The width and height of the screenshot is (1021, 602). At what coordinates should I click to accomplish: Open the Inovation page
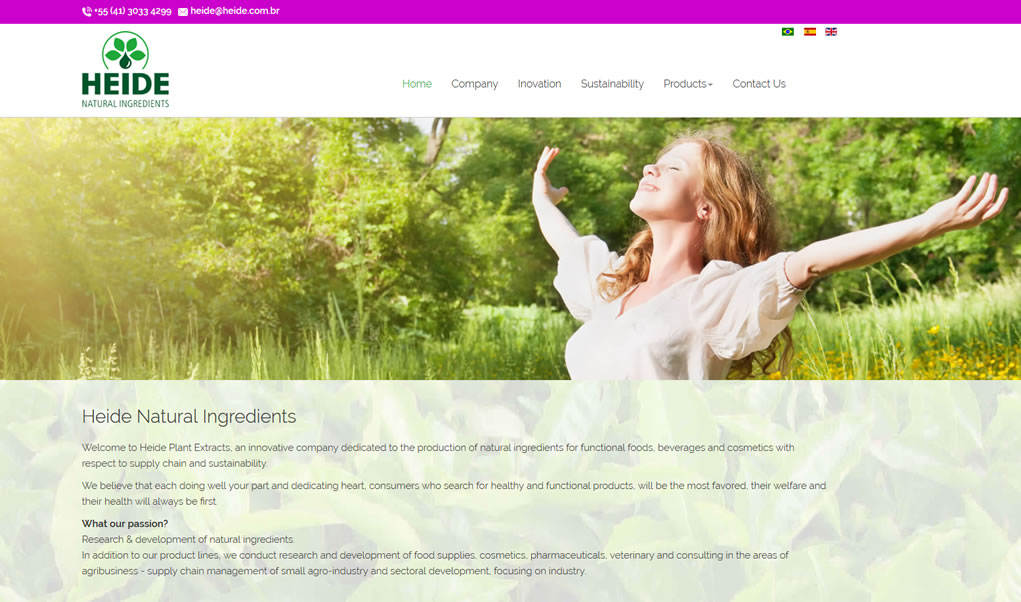point(539,84)
